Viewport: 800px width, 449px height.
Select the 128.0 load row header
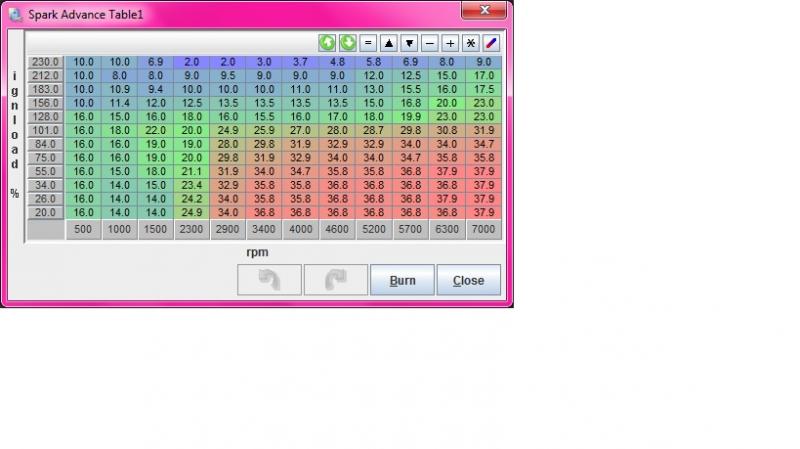point(45,117)
